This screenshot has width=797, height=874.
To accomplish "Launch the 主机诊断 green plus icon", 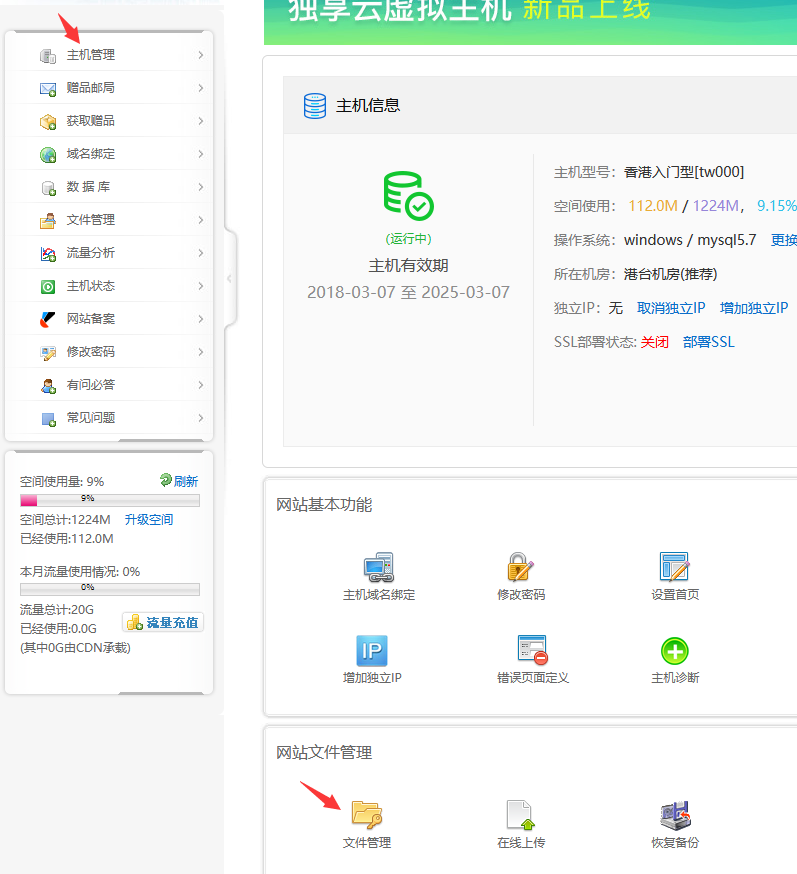I will (675, 651).
